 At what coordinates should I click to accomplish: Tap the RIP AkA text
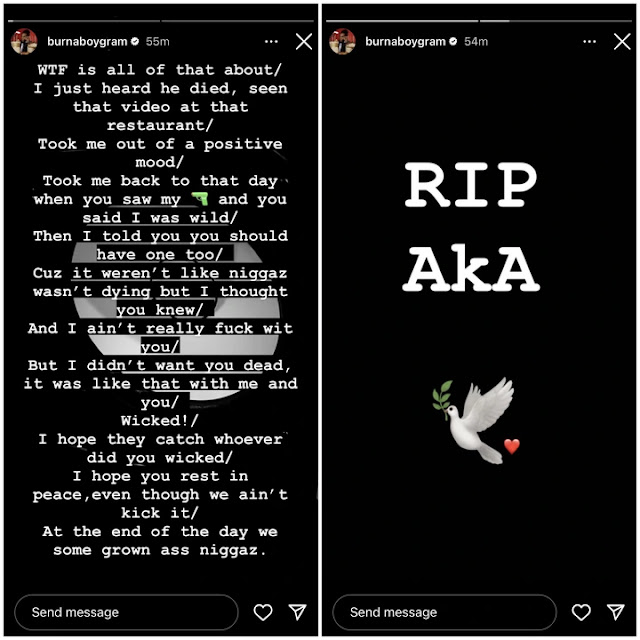click(471, 227)
